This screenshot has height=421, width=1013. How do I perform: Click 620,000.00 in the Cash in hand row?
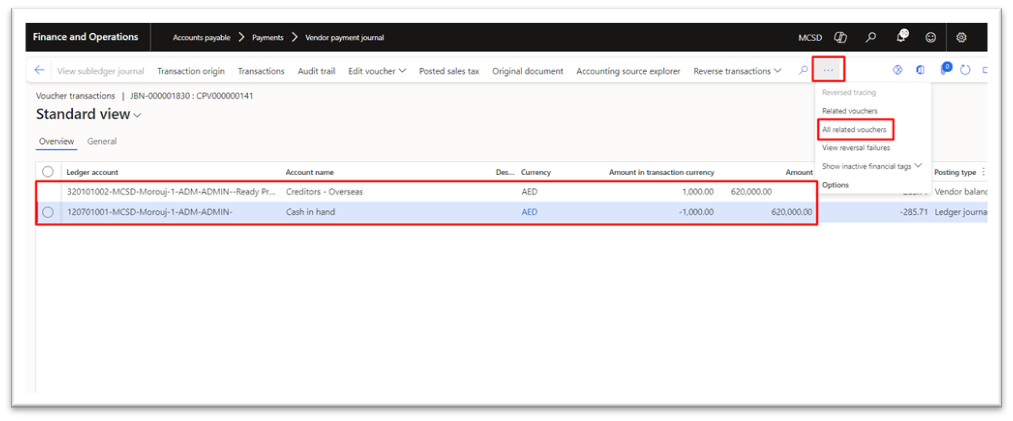[792, 212]
